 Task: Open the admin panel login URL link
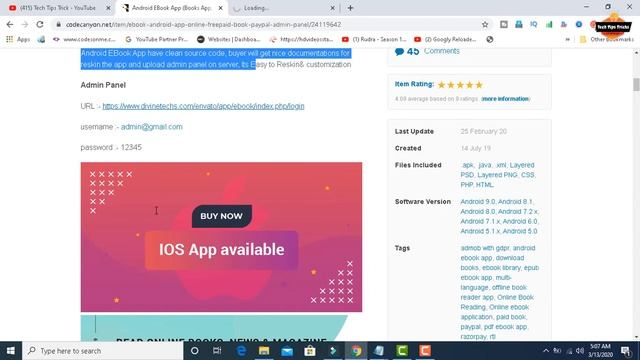(x=203, y=106)
